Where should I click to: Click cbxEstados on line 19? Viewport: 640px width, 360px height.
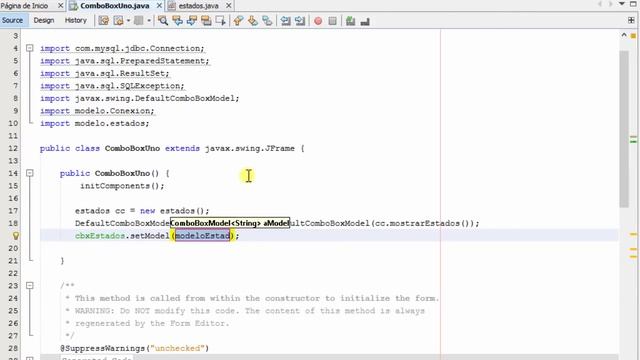tap(100, 236)
